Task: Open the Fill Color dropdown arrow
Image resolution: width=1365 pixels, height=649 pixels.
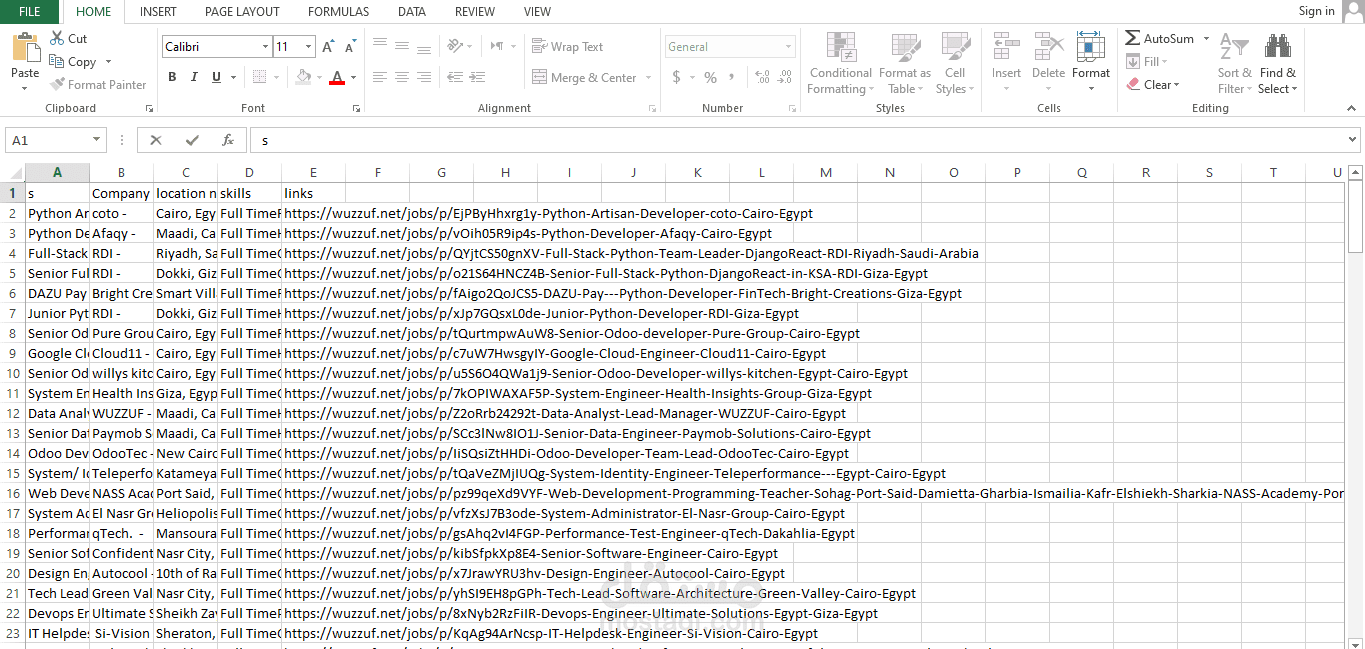Action: (320, 77)
